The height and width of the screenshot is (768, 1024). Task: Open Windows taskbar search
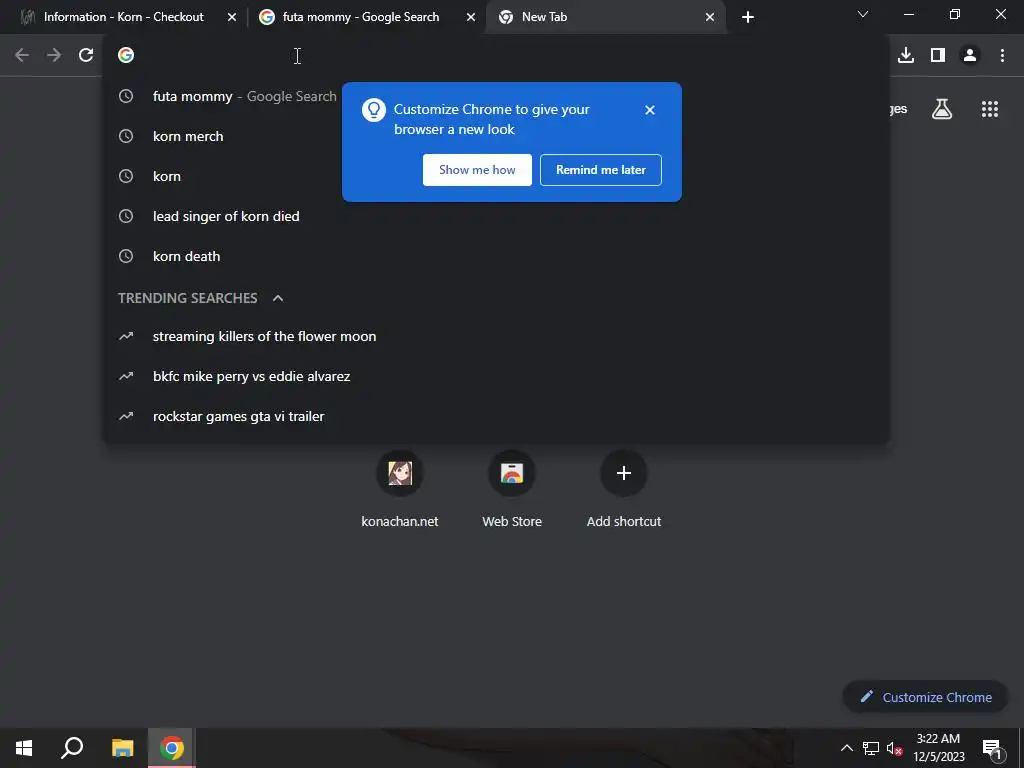coord(72,748)
